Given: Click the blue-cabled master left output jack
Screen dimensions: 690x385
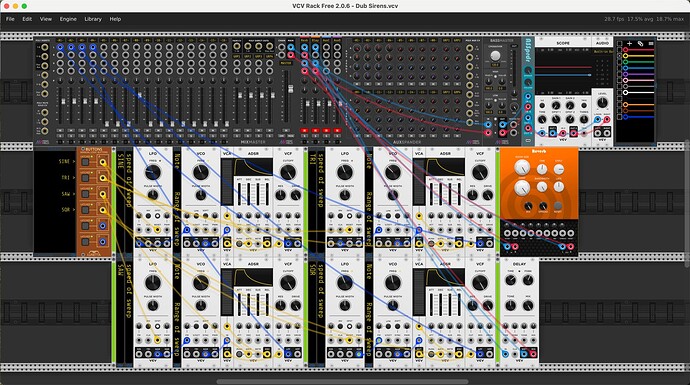Looking at the screenshot, I should (291, 47).
